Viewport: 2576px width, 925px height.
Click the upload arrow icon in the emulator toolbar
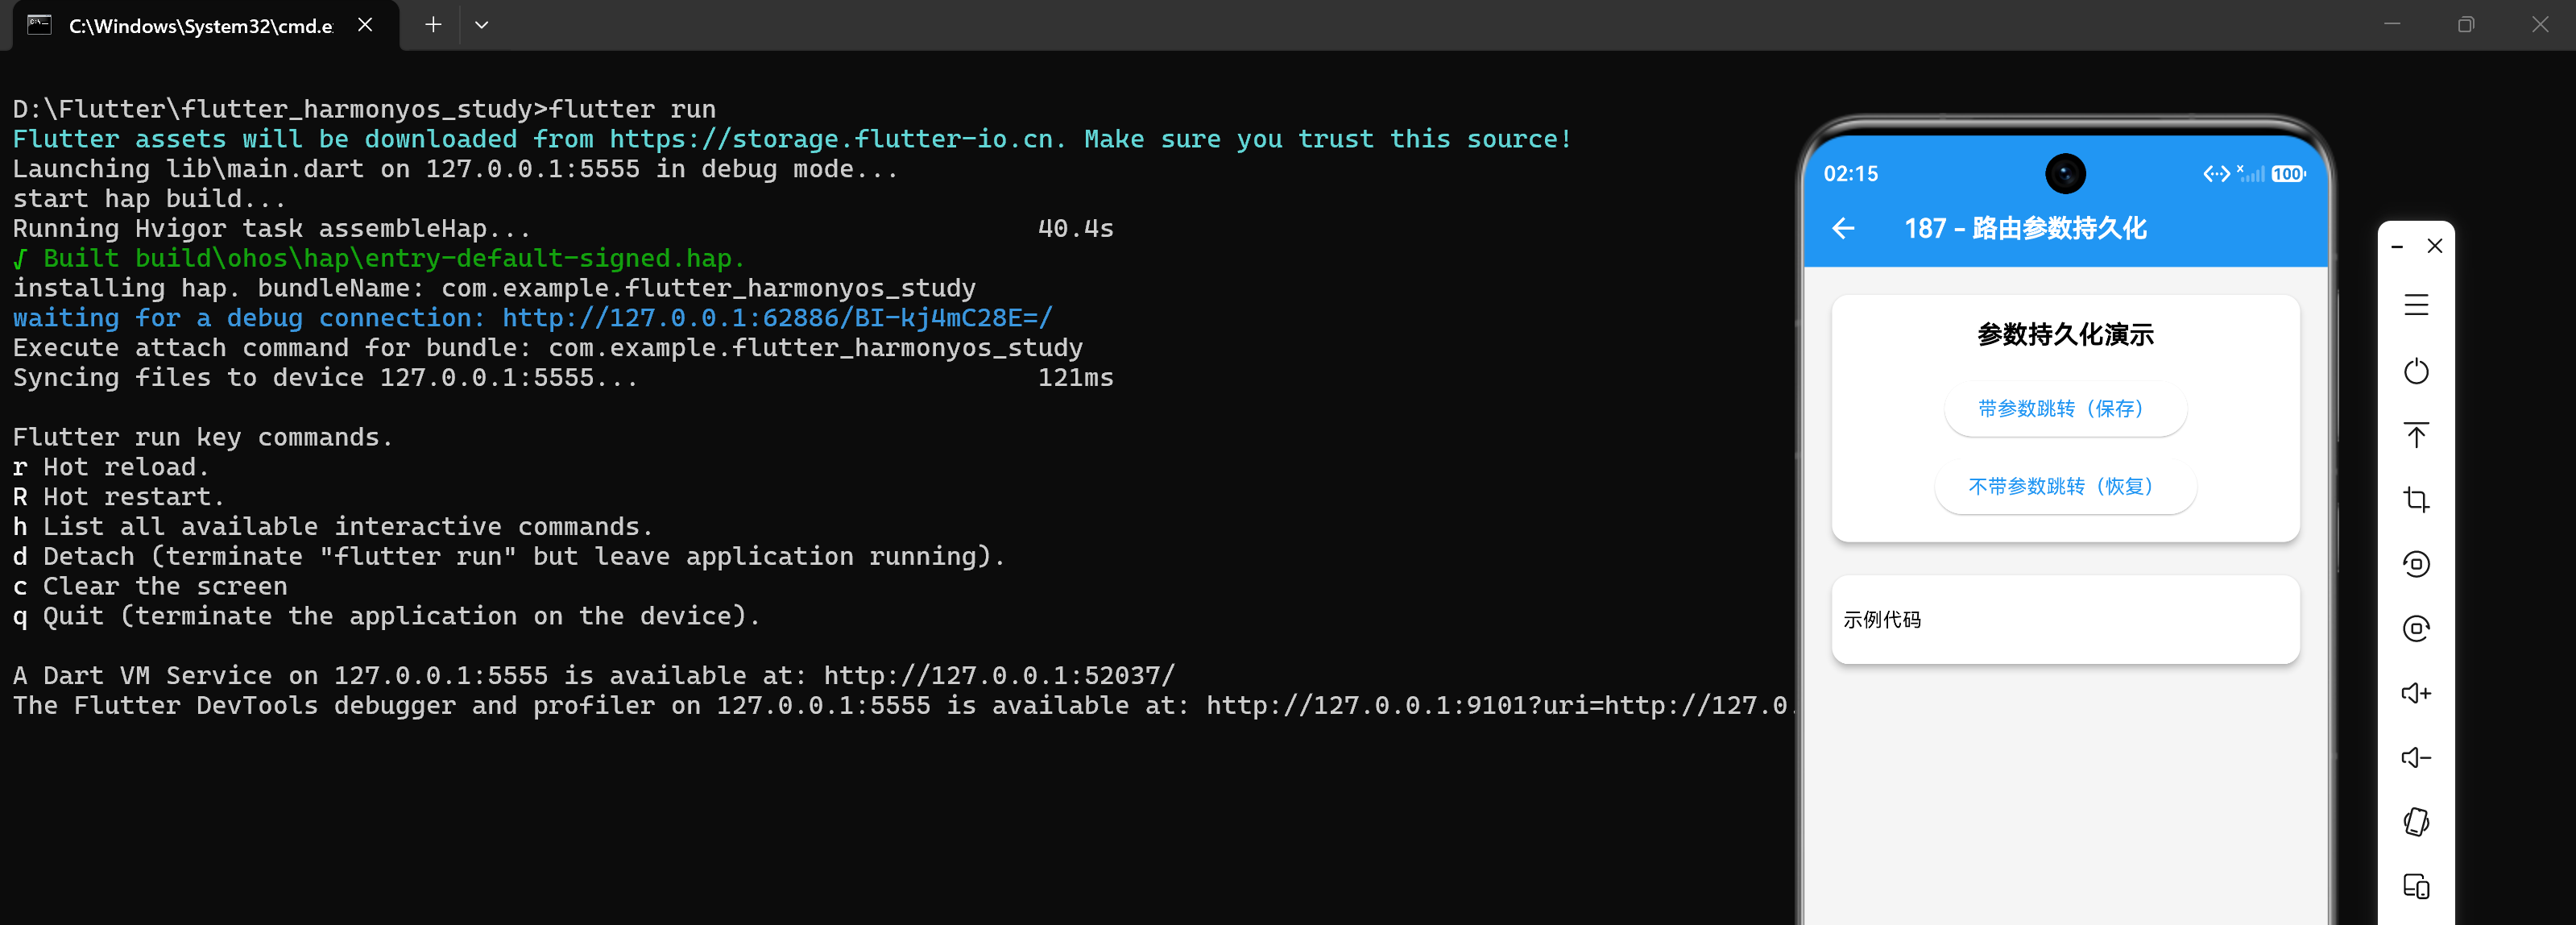[x=2416, y=435]
